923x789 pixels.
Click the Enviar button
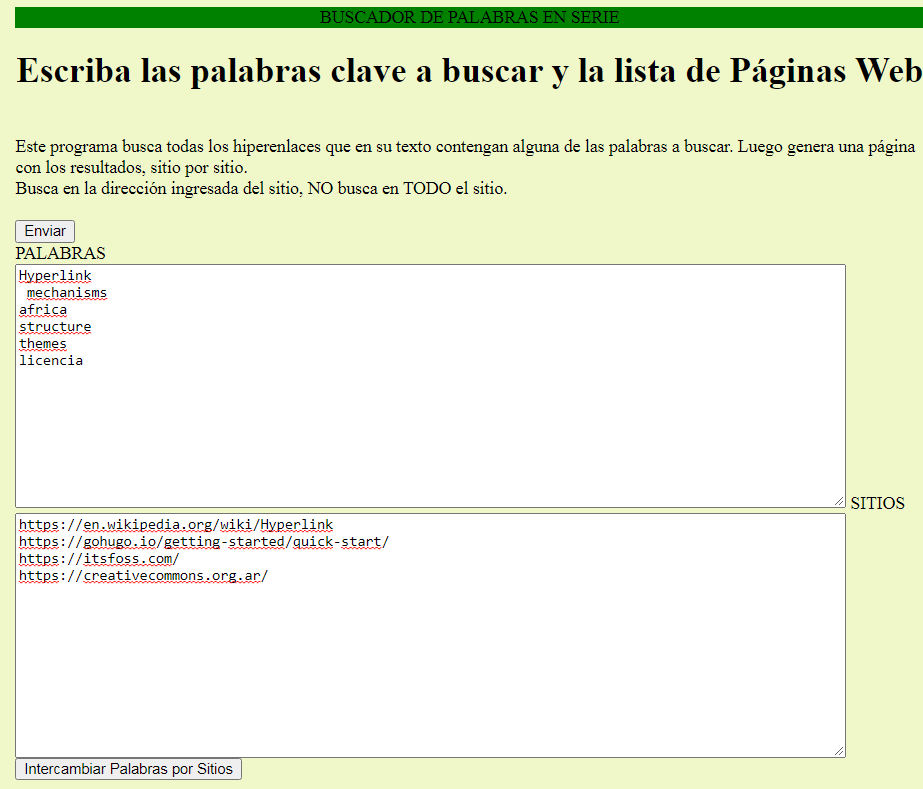click(x=45, y=231)
